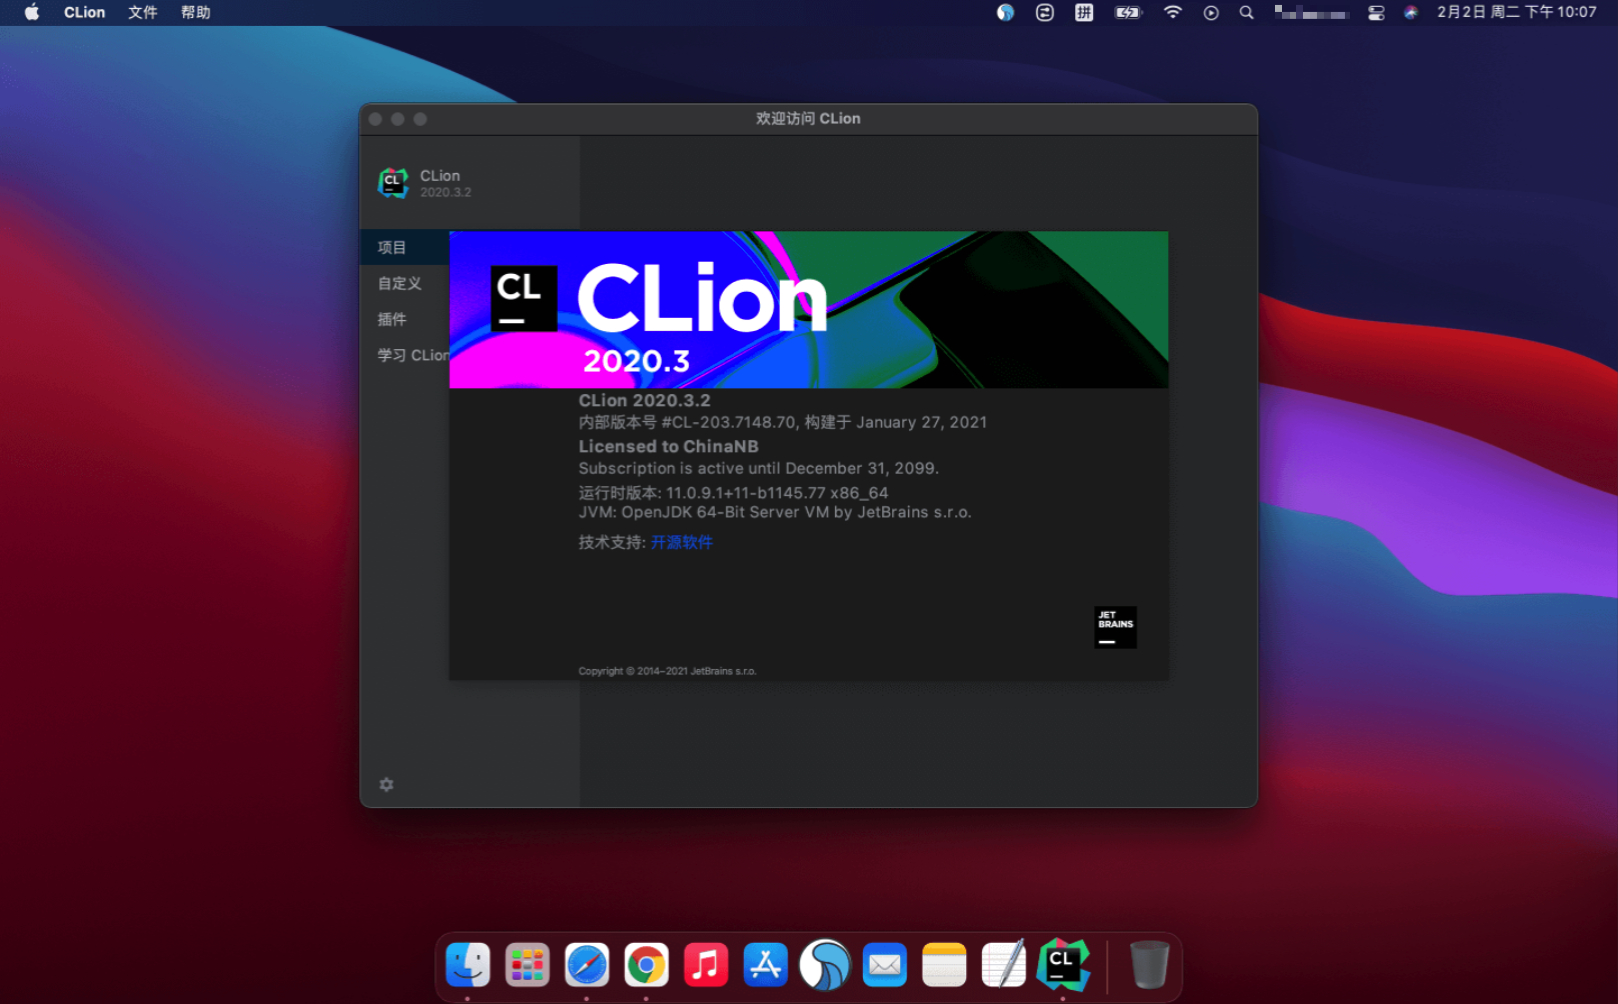
Task: Click the rounded-square sync icon in menu bar
Action: pos(1045,13)
